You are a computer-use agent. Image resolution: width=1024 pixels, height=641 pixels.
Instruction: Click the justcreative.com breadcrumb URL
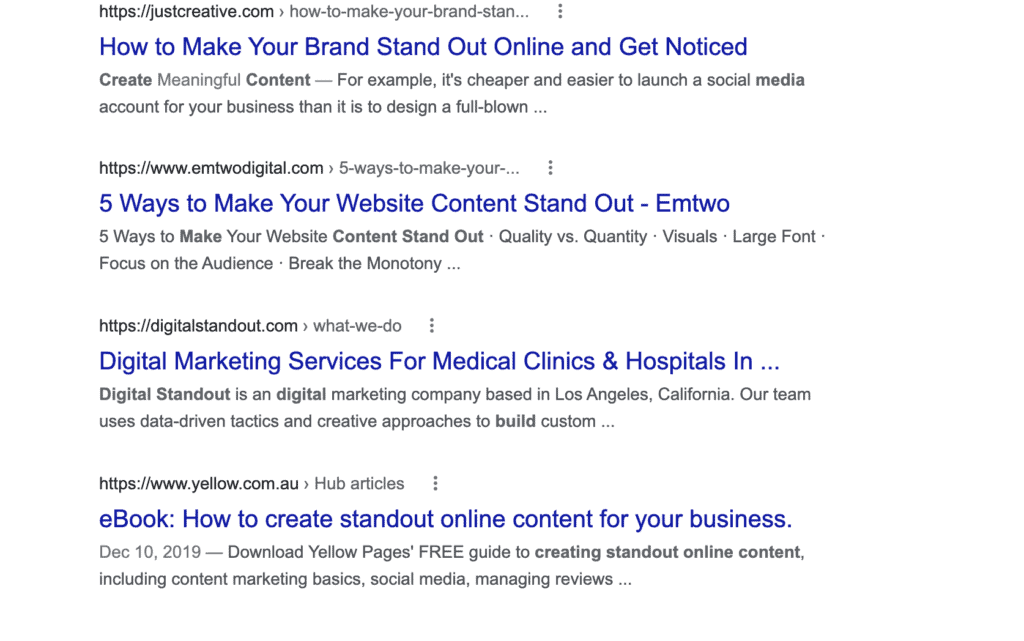[x=185, y=11]
